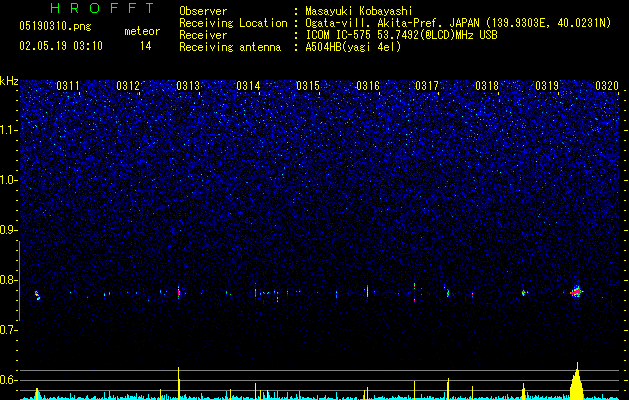Screen dimensions: 629x400
Task: Click the 0318 time marker
Action: click(487, 86)
